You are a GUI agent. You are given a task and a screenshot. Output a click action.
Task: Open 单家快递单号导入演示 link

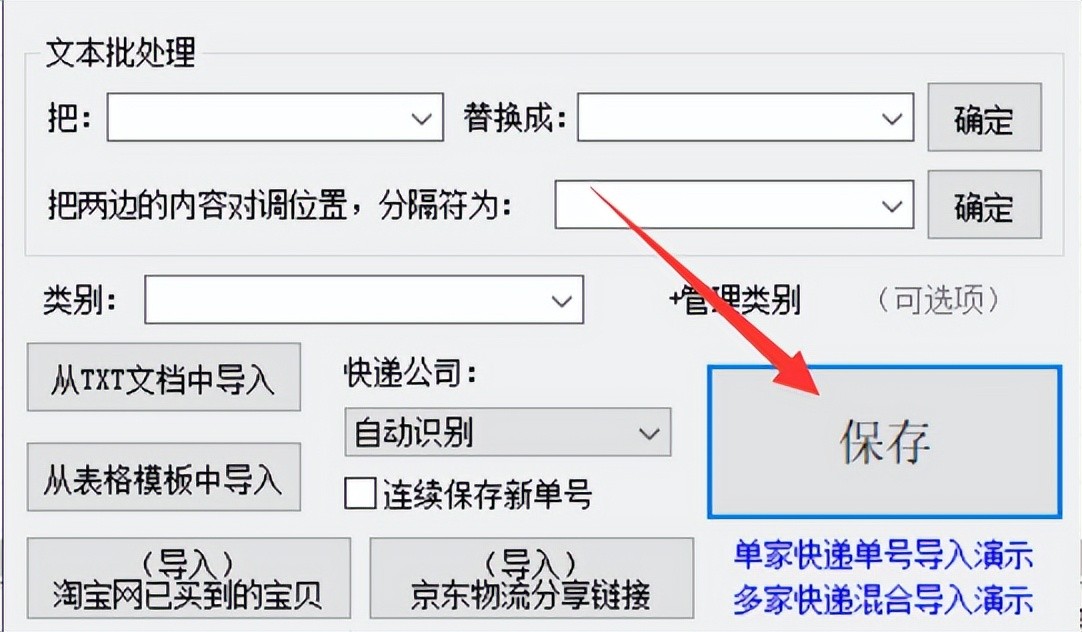click(883, 555)
